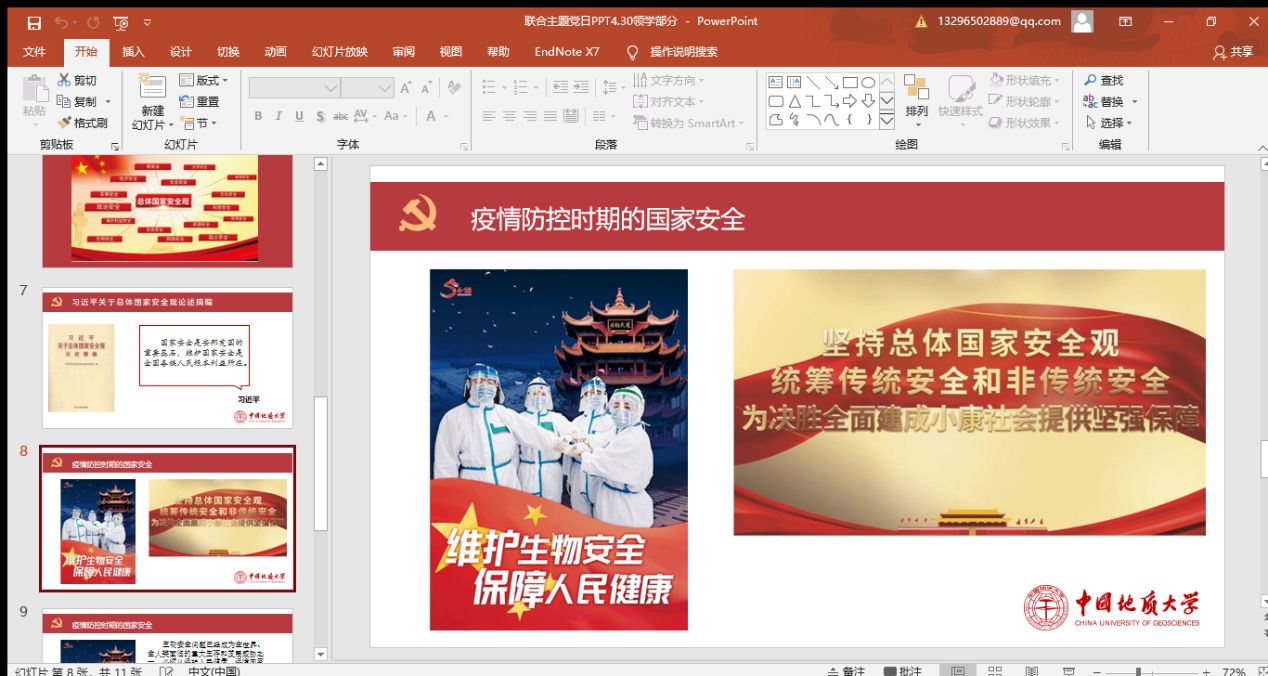Activate the Format Painter (格式刷)
1268x676 pixels.
pos(82,122)
